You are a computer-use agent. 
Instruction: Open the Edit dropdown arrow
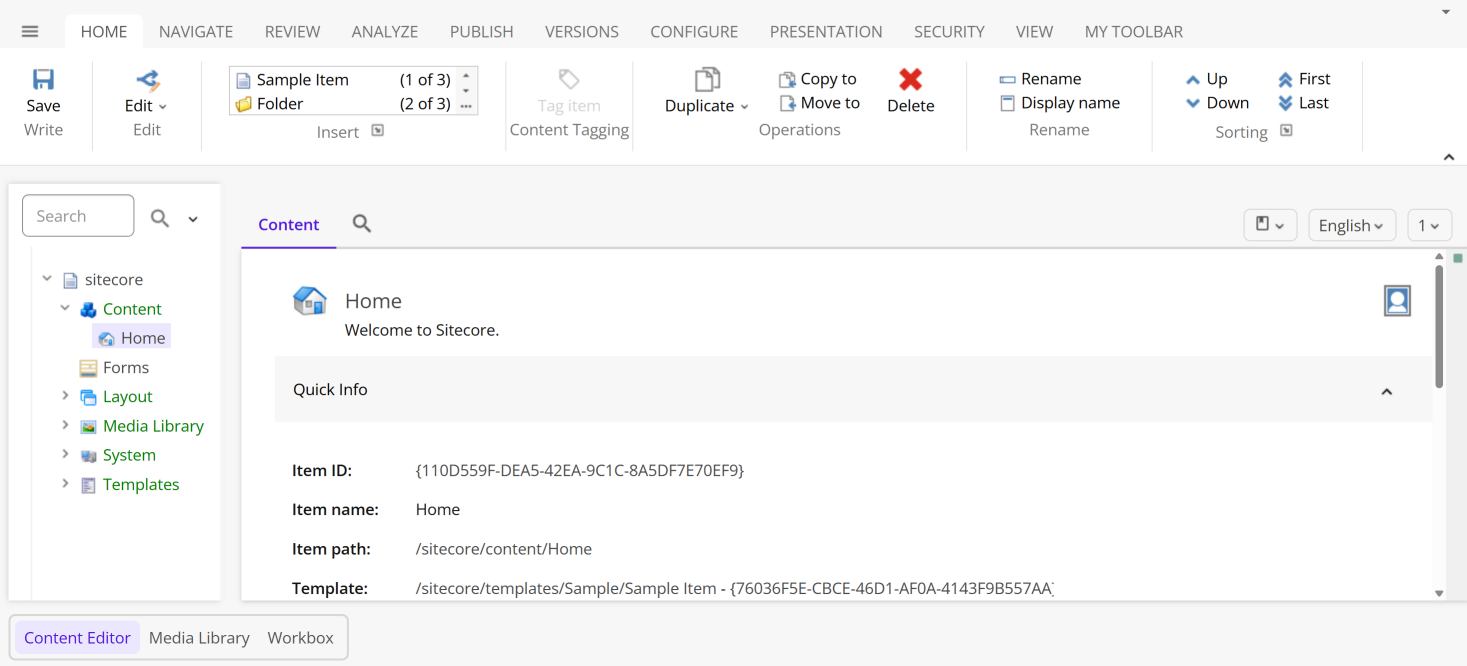pyautogui.click(x=163, y=106)
